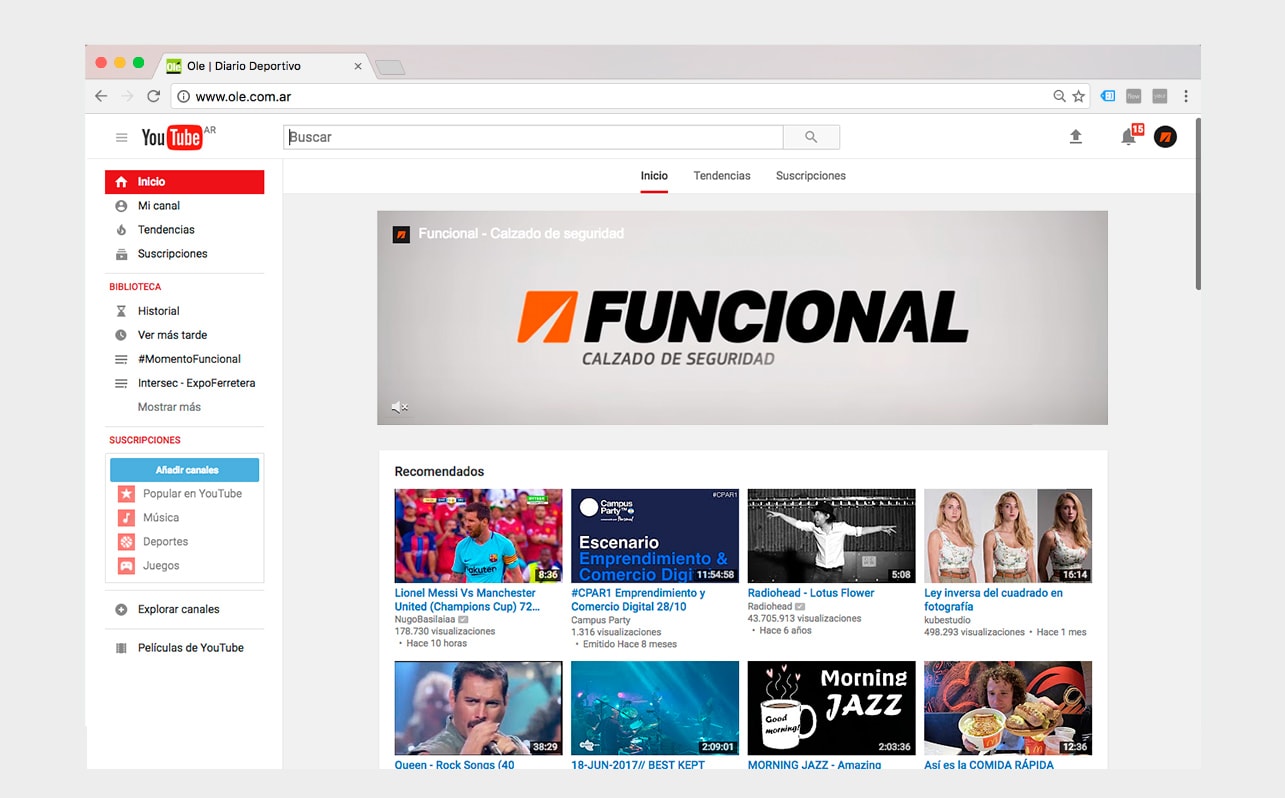Select the Inicio tab
The height and width of the screenshot is (798, 1285).
pyautogui.click(x=654, y=176)
